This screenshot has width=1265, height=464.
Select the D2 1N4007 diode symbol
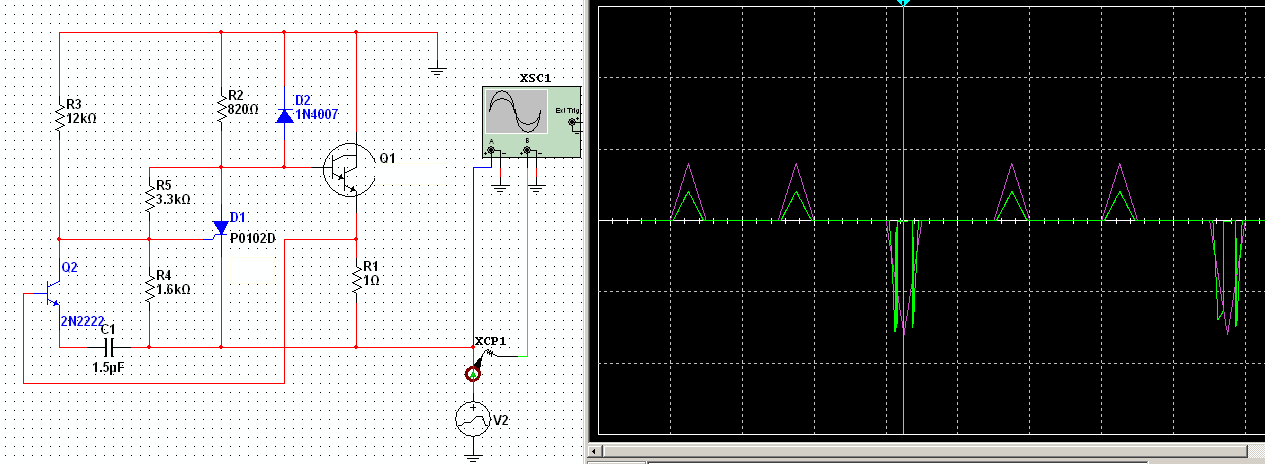click(x=285, y=116)
